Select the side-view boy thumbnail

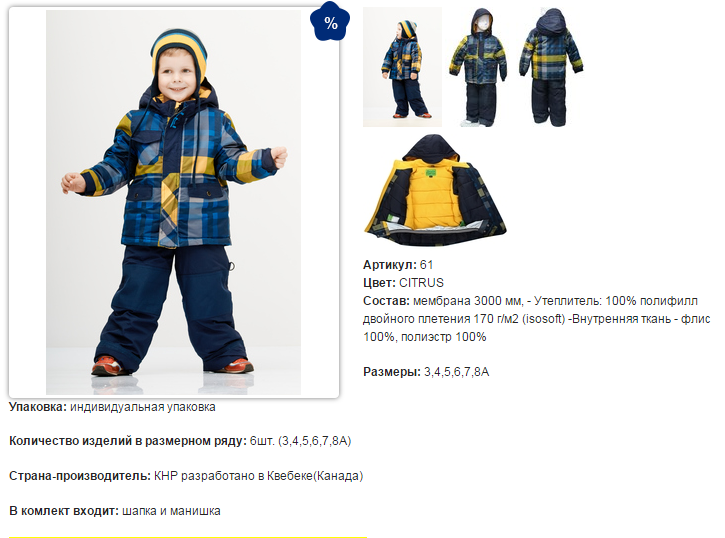(402, 67)
